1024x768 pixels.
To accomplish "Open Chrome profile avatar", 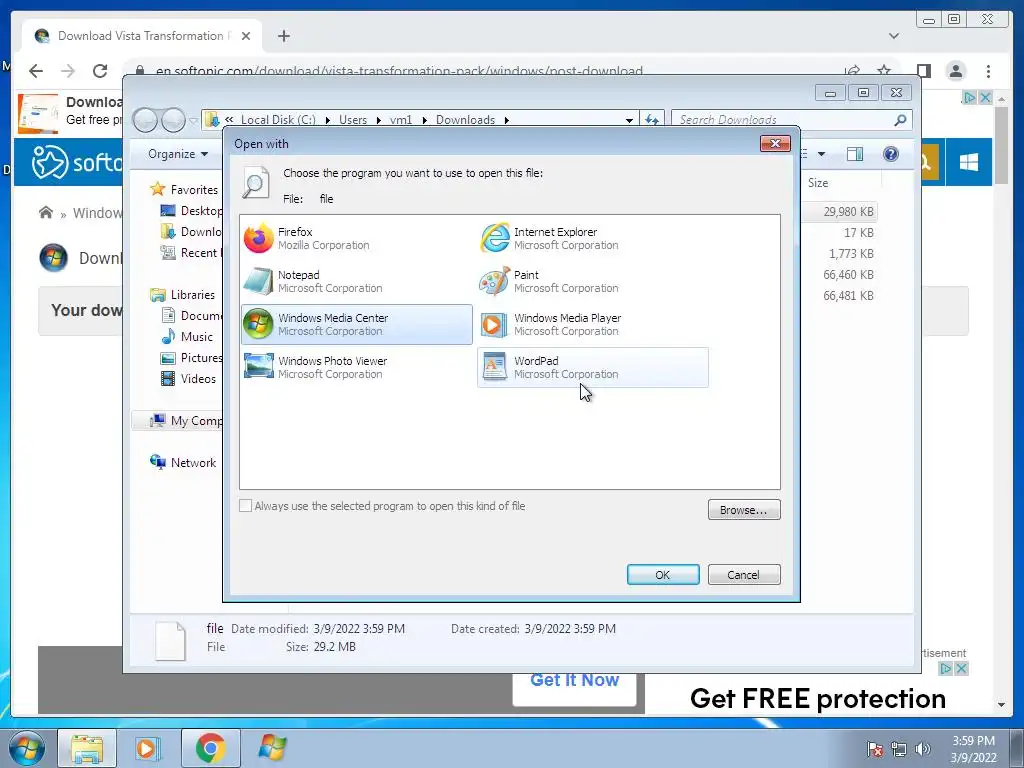I will tap(955, 71).
